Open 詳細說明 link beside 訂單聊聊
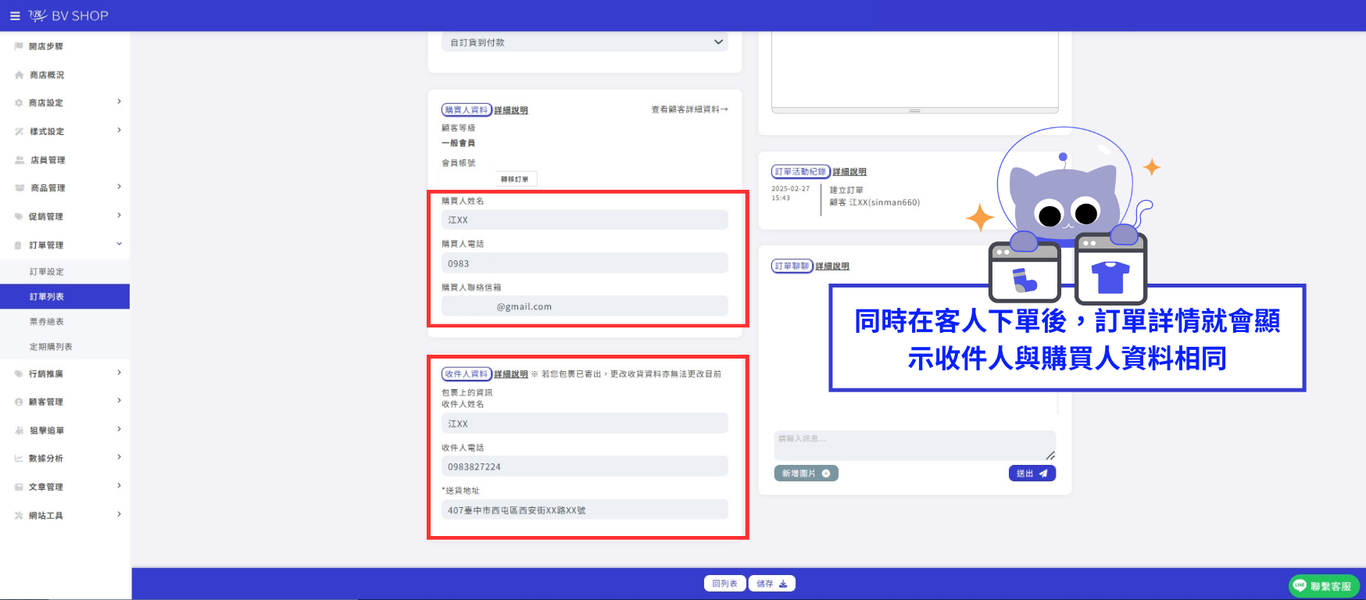Image resolution: width=1366 pixels, height=600 pixels. coord(832,266)
